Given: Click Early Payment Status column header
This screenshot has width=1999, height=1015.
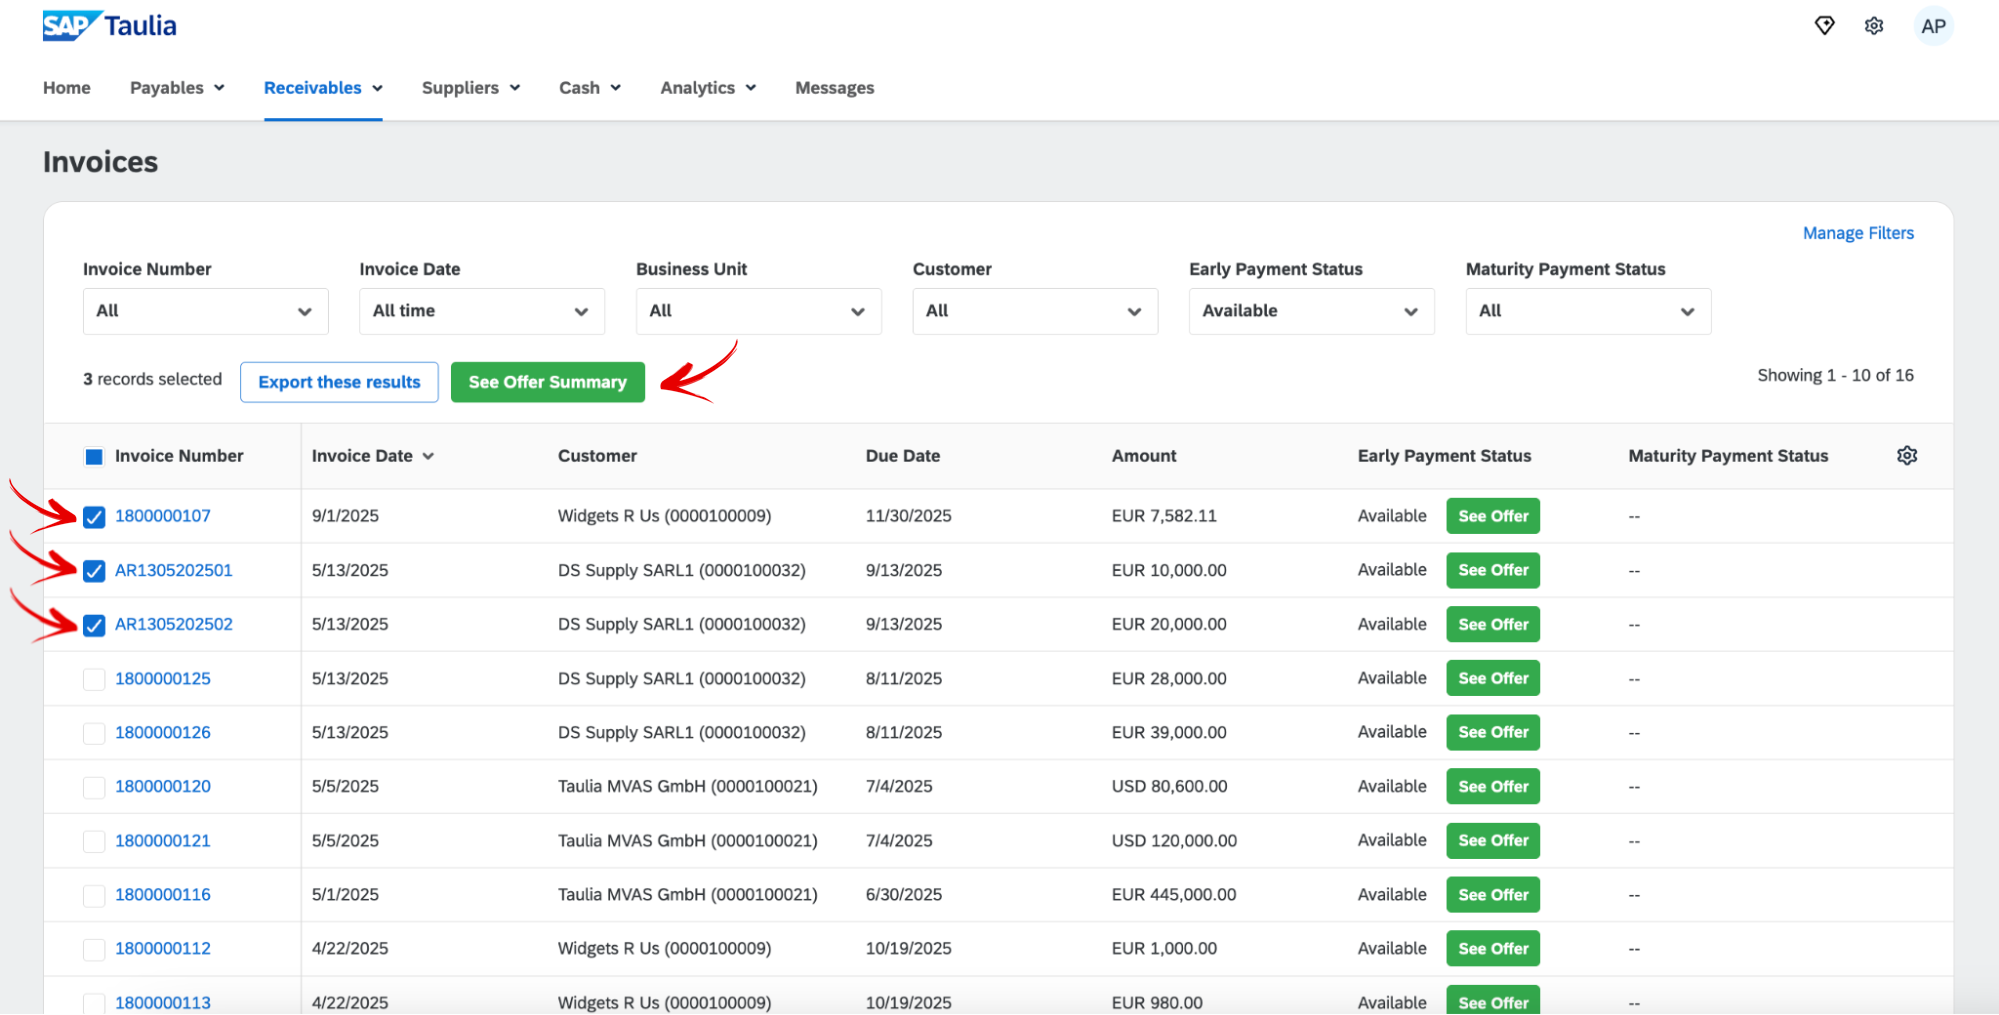Looking at the screenshot, I should click(1444, 456).
